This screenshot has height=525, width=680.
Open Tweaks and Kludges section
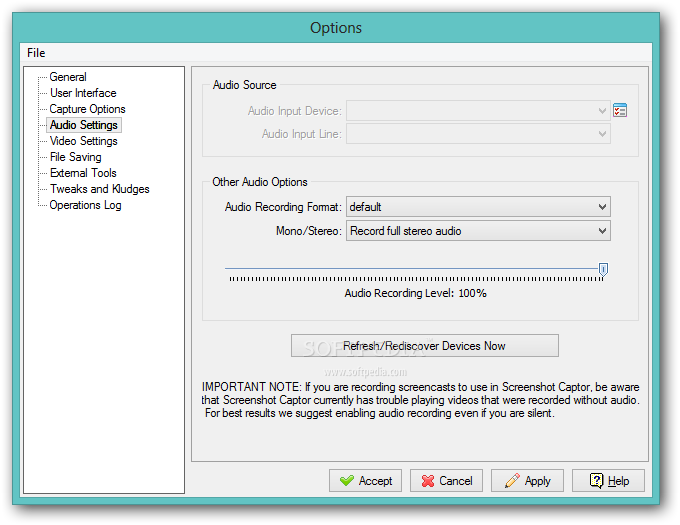point(99,189)
